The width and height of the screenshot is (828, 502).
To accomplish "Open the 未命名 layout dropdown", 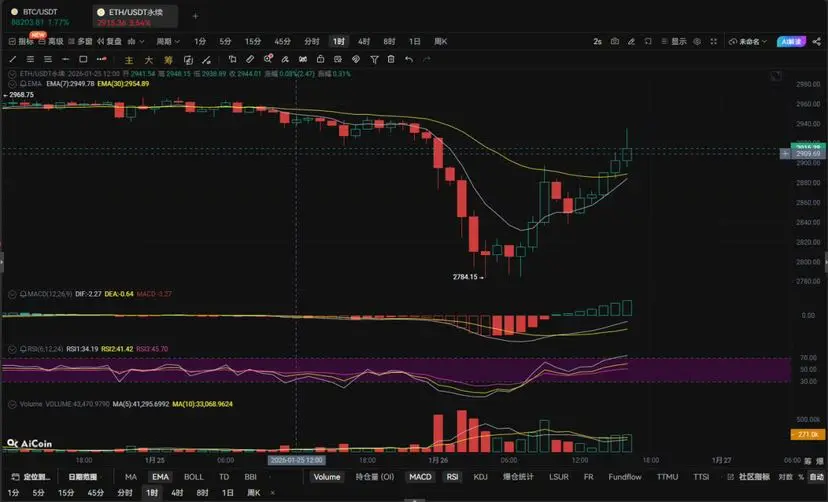I will 748,41.
